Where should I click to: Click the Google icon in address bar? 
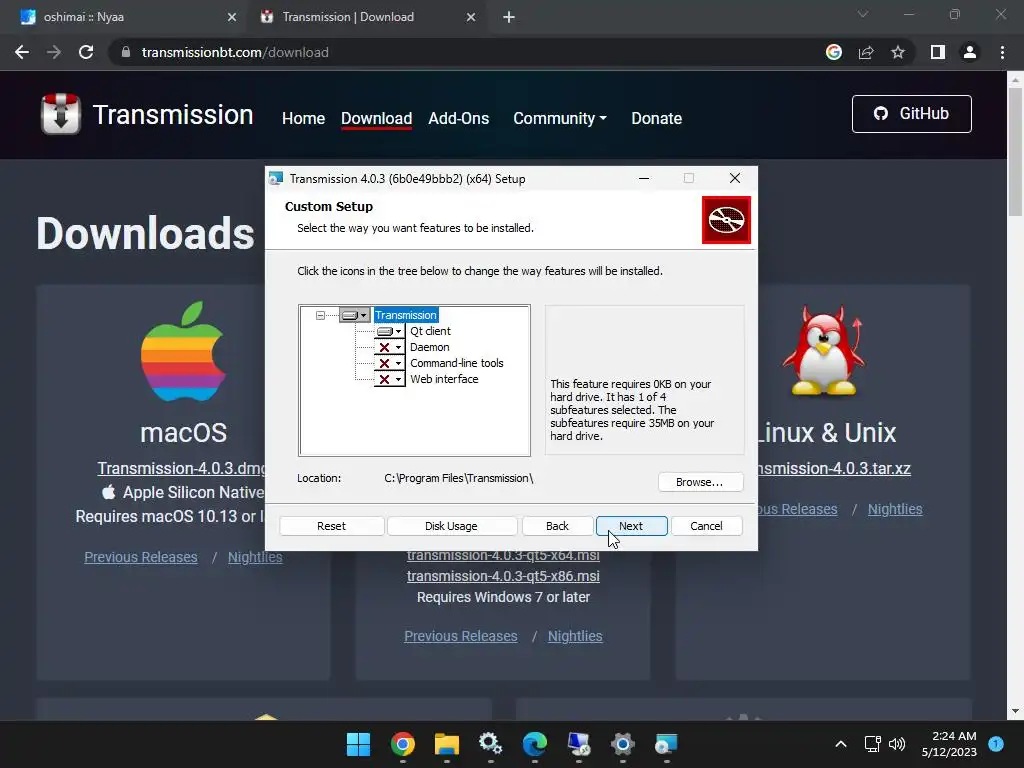coord(834,52)
